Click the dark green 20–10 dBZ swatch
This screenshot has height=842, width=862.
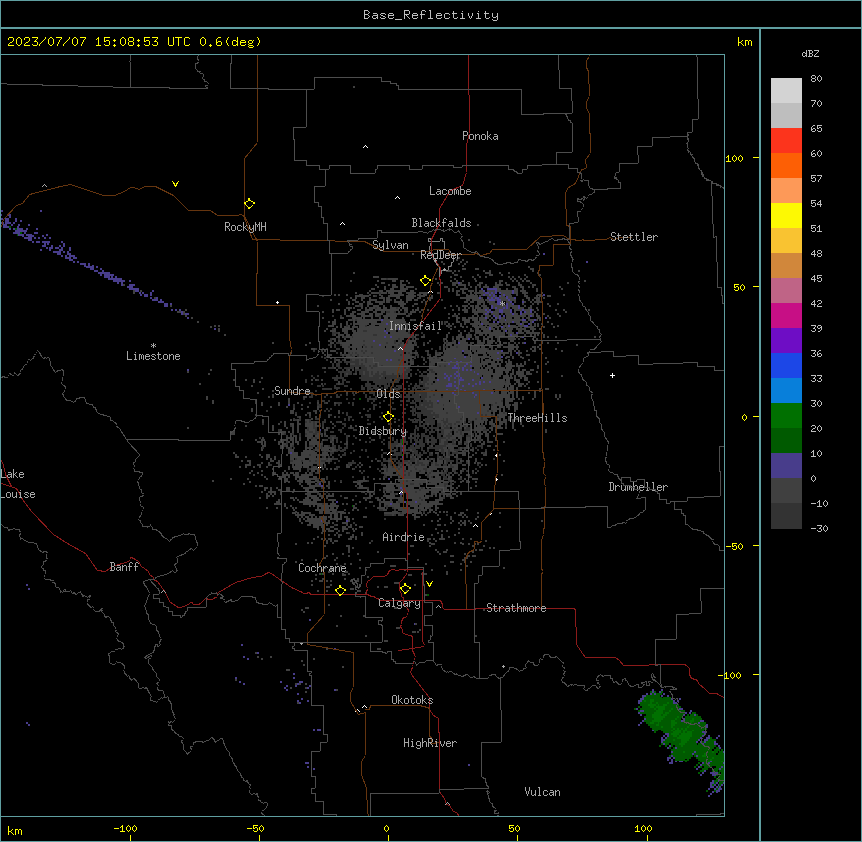click(786, 441)
